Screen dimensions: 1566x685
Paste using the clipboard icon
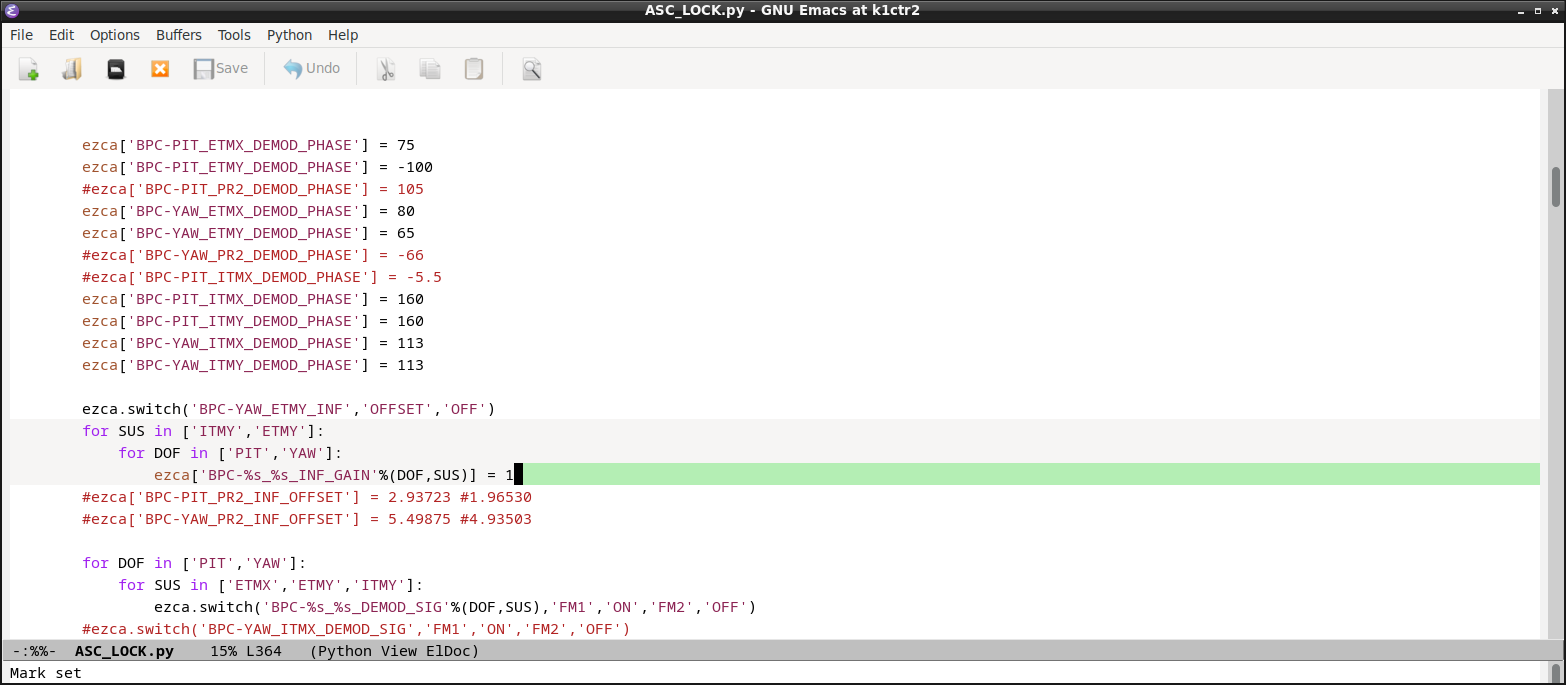pyautogui.click(x=474, y=69)
